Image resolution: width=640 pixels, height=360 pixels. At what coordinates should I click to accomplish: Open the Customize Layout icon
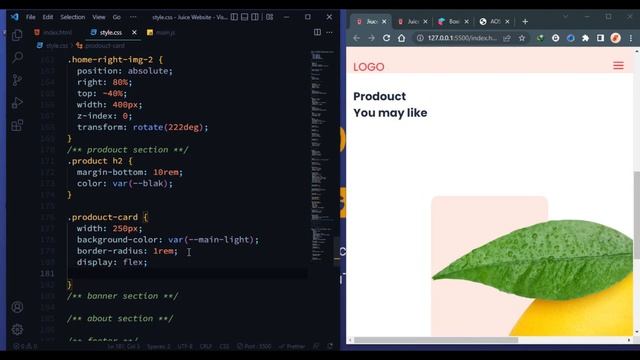tap(269, 17)
